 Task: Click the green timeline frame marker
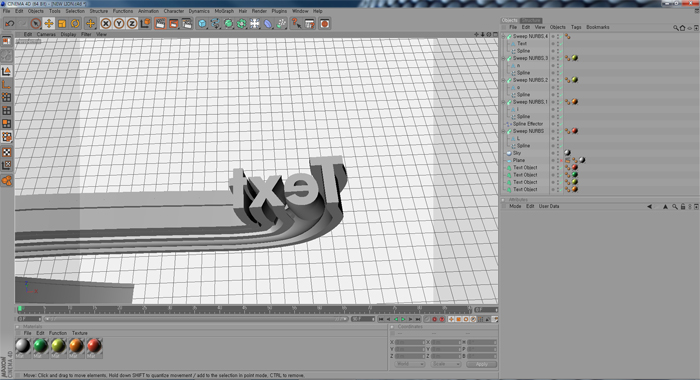click(20, 309)
